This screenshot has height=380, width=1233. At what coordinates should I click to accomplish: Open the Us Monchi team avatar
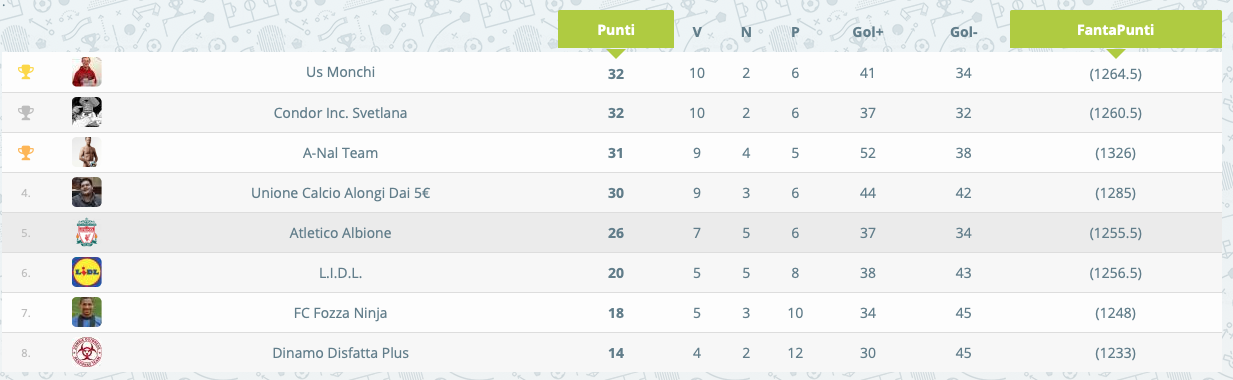(x=87, y=72)
